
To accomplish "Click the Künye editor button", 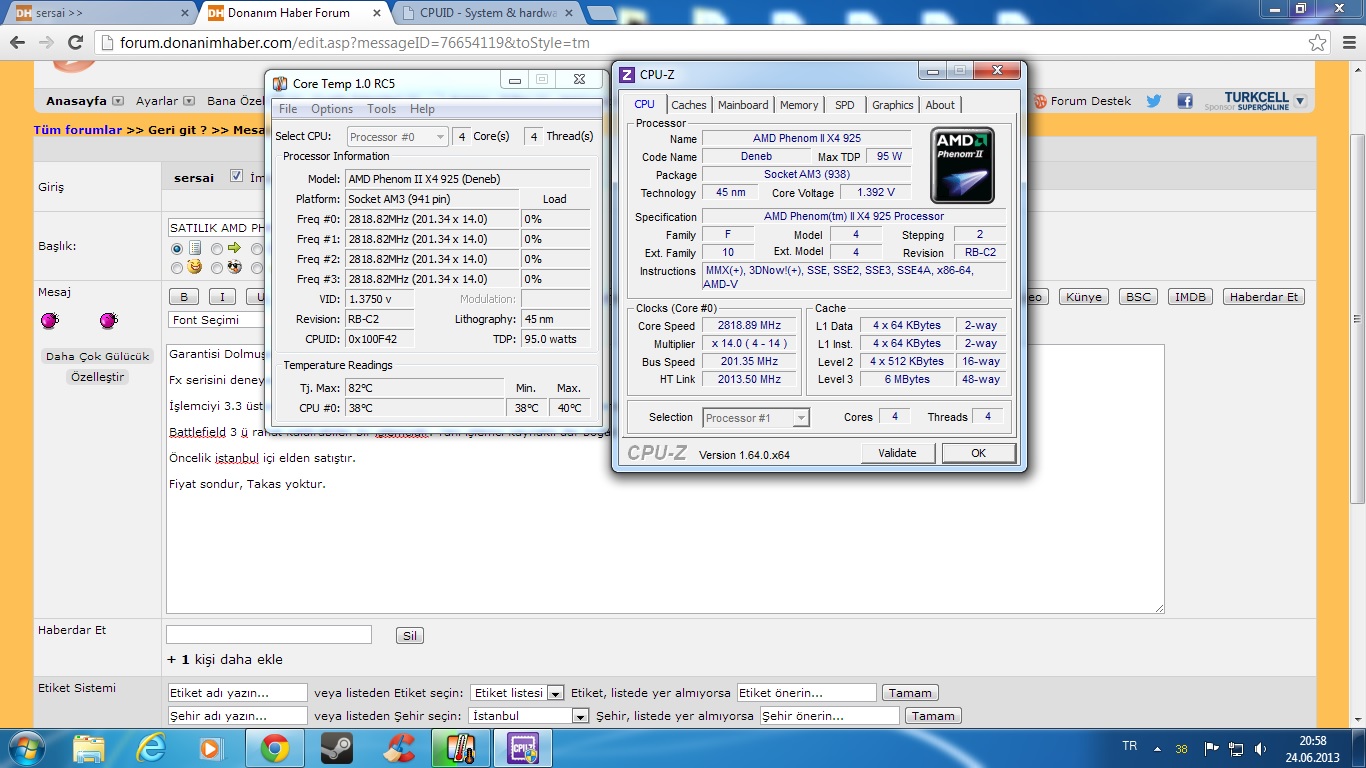I will pos(1084,297).
